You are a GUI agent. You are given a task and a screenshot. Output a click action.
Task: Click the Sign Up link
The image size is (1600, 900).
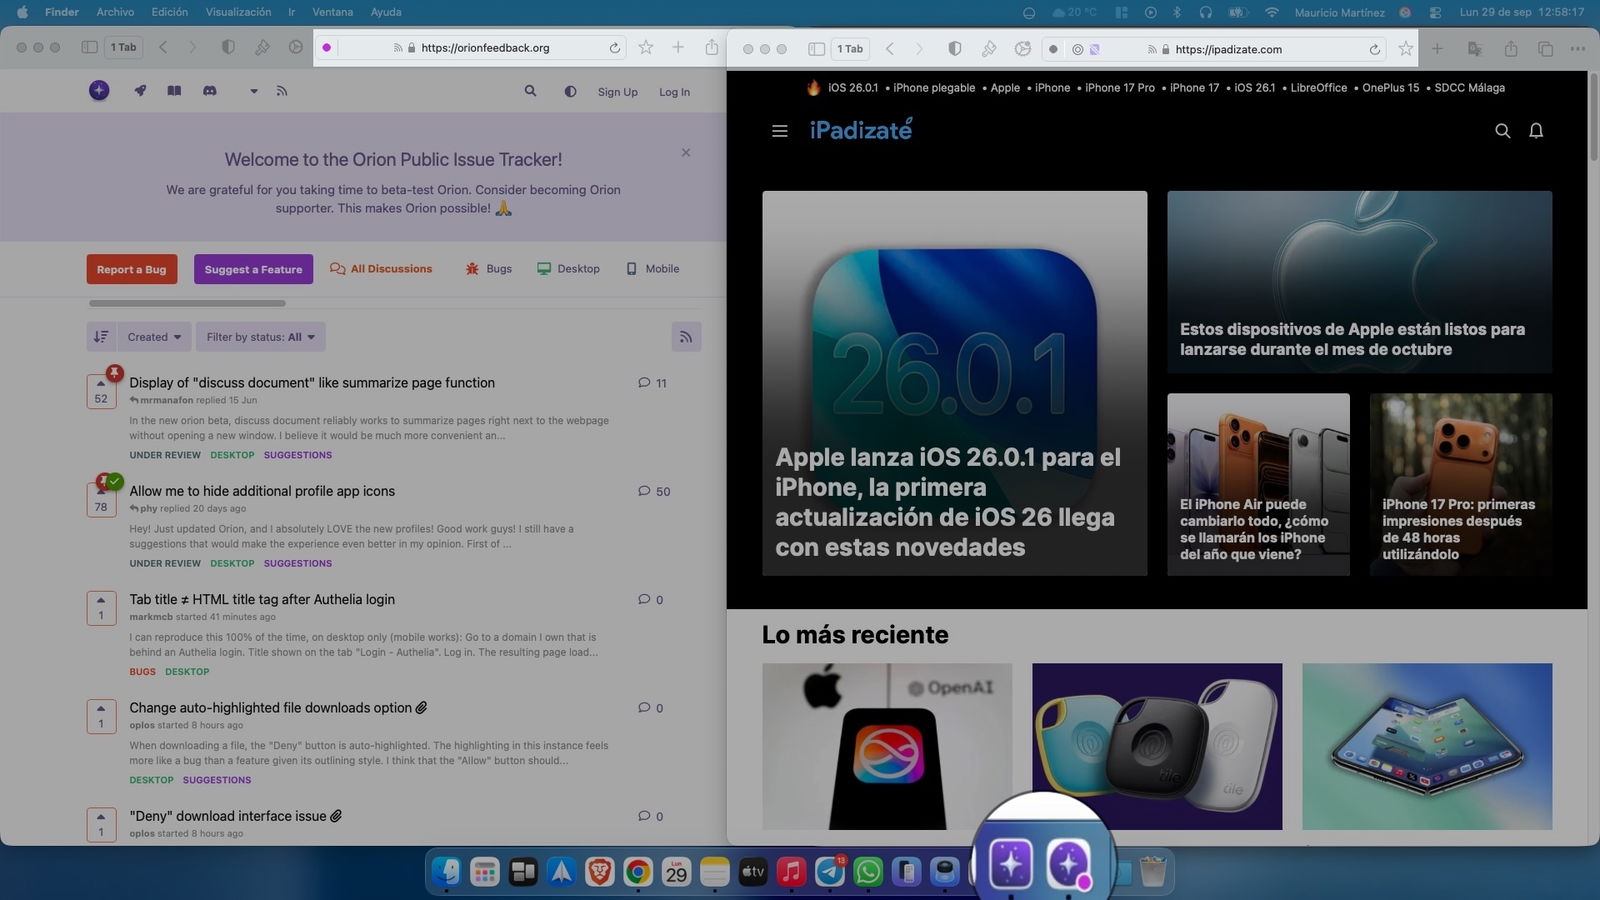[x=618, y=92]
